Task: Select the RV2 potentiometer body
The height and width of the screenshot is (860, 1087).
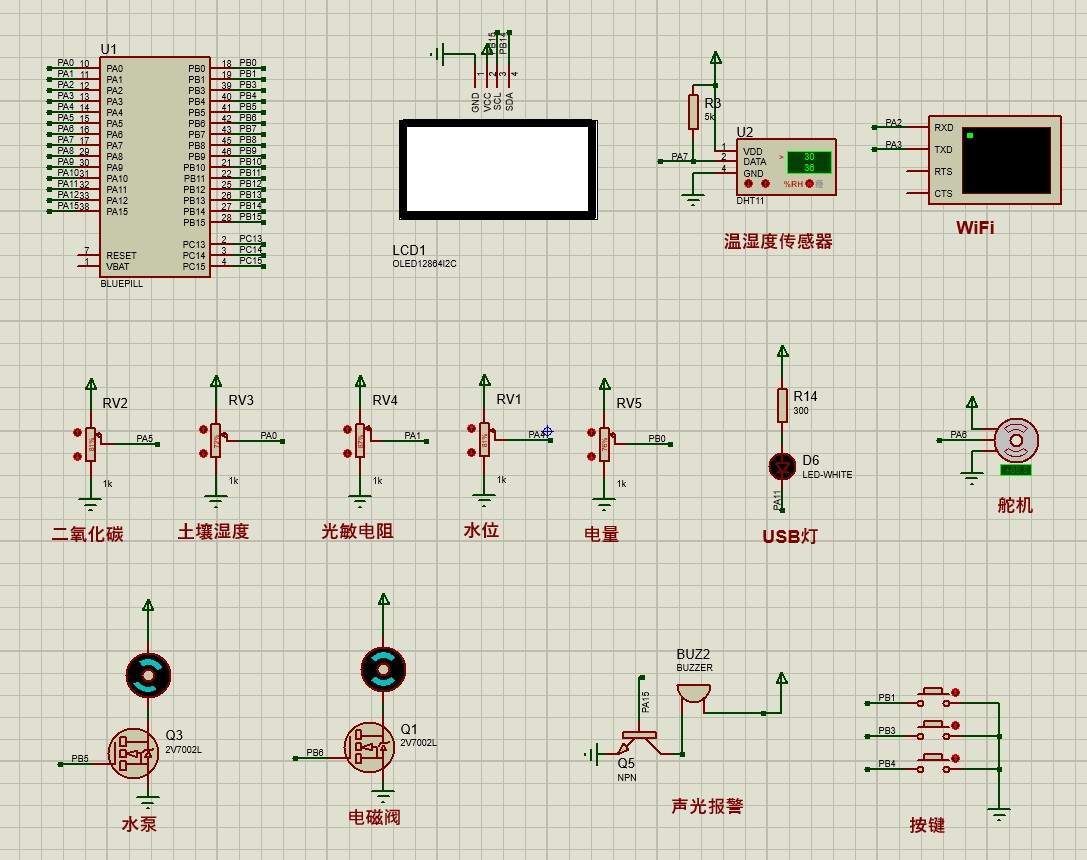Action: (91, 445)
